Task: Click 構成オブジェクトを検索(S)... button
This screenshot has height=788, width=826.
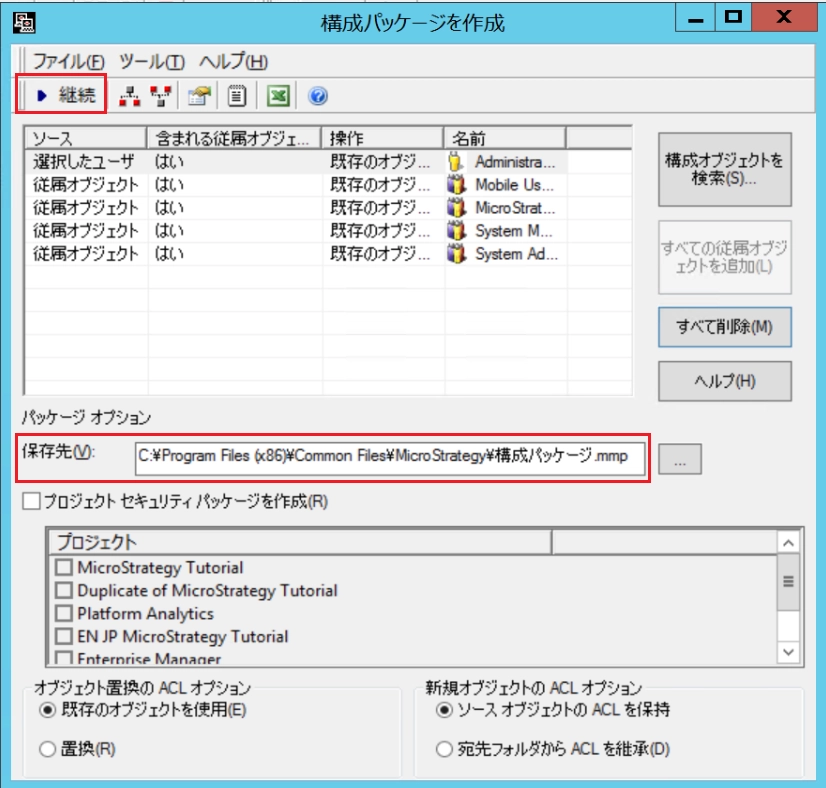Action: pyautogui.click(x=724, y=169)
